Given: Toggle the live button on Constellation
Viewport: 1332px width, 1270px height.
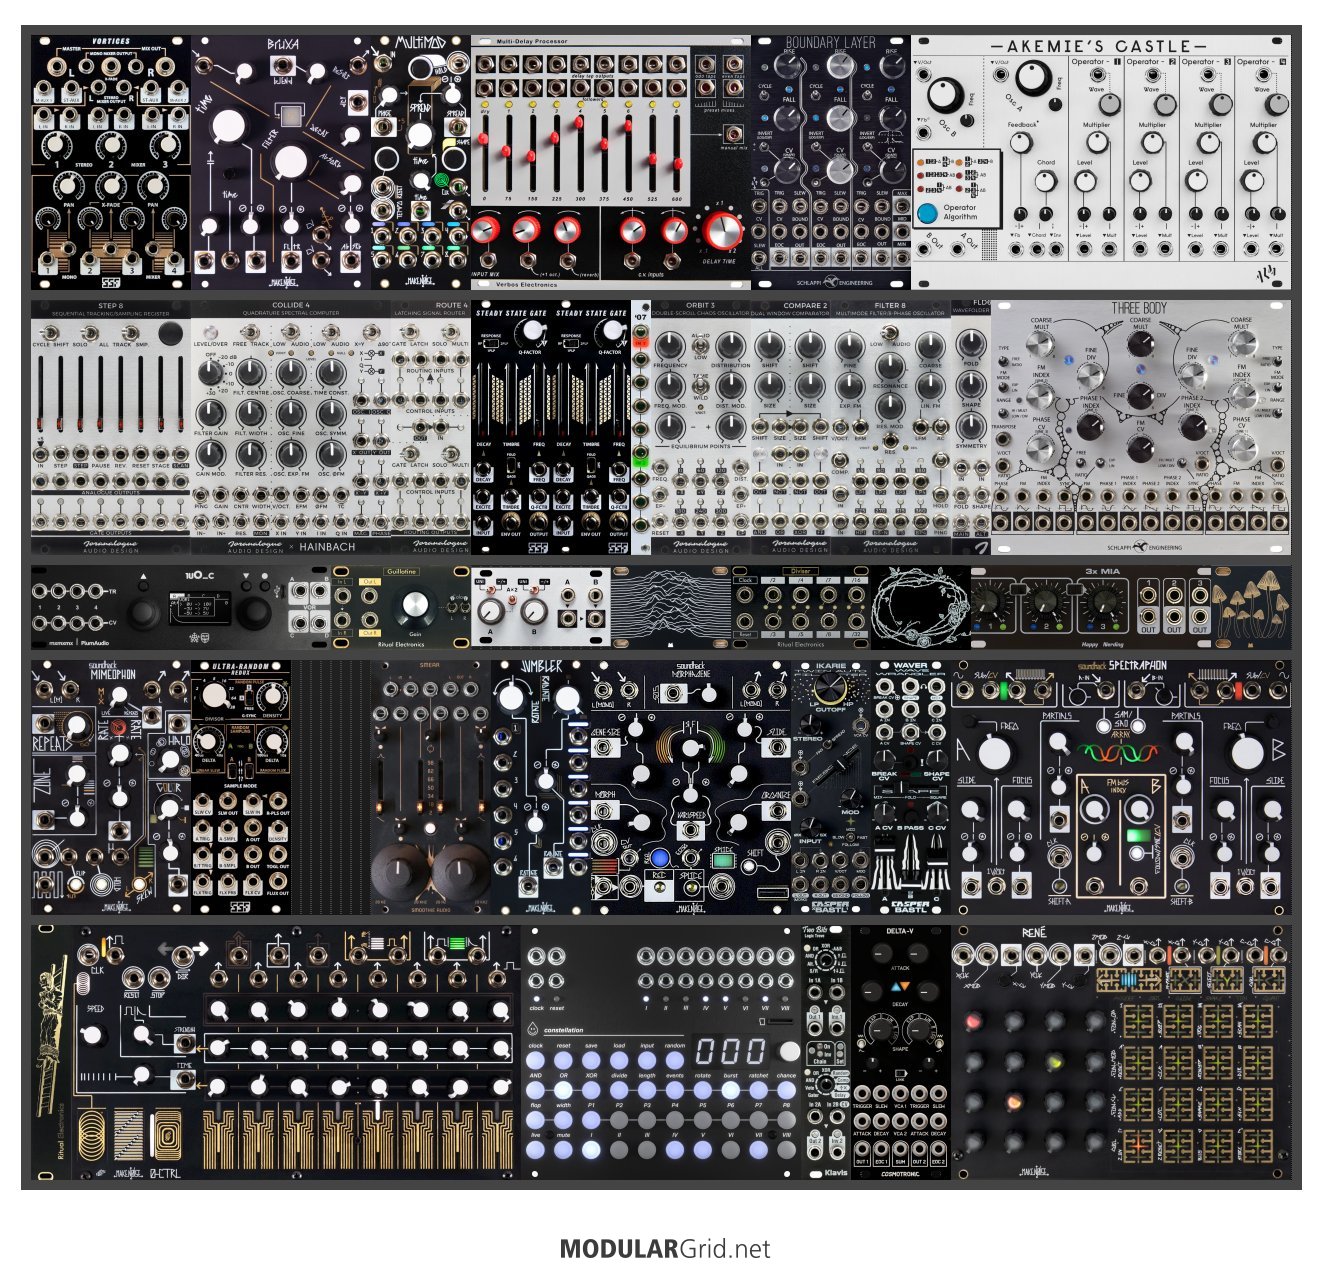Looking at the screenshot, I should pos(536,1150).
